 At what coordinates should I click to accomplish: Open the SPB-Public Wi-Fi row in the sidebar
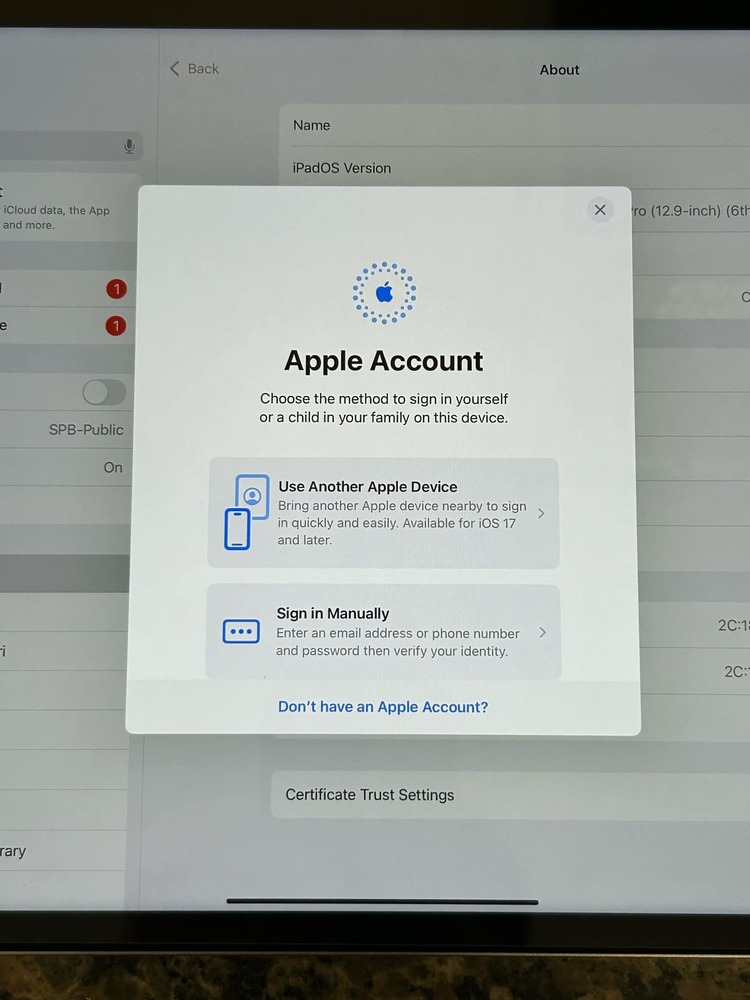(x=64, y=430)
